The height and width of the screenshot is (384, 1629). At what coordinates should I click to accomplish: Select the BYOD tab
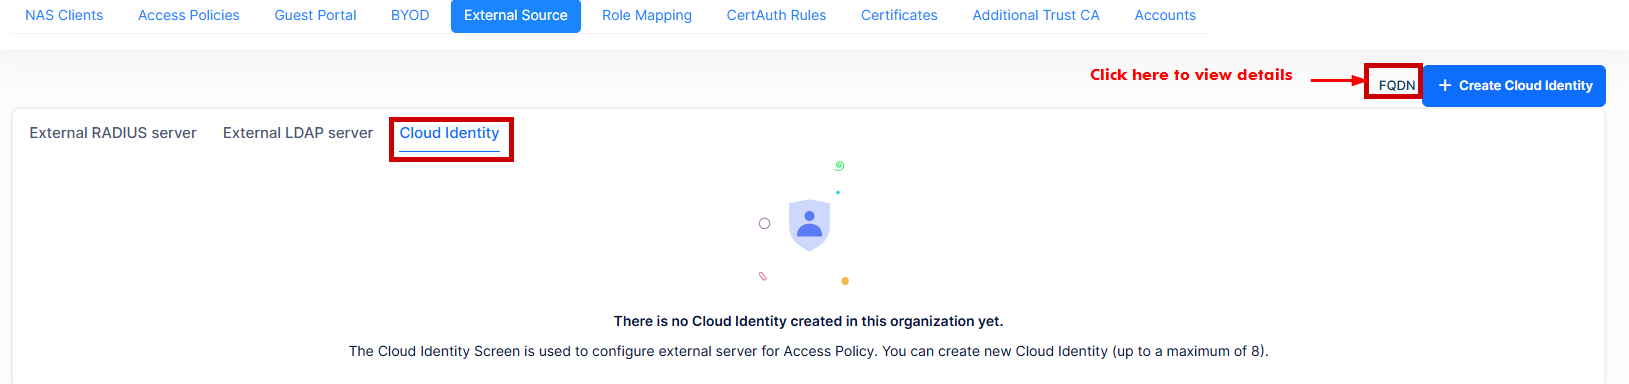[410, 16]
